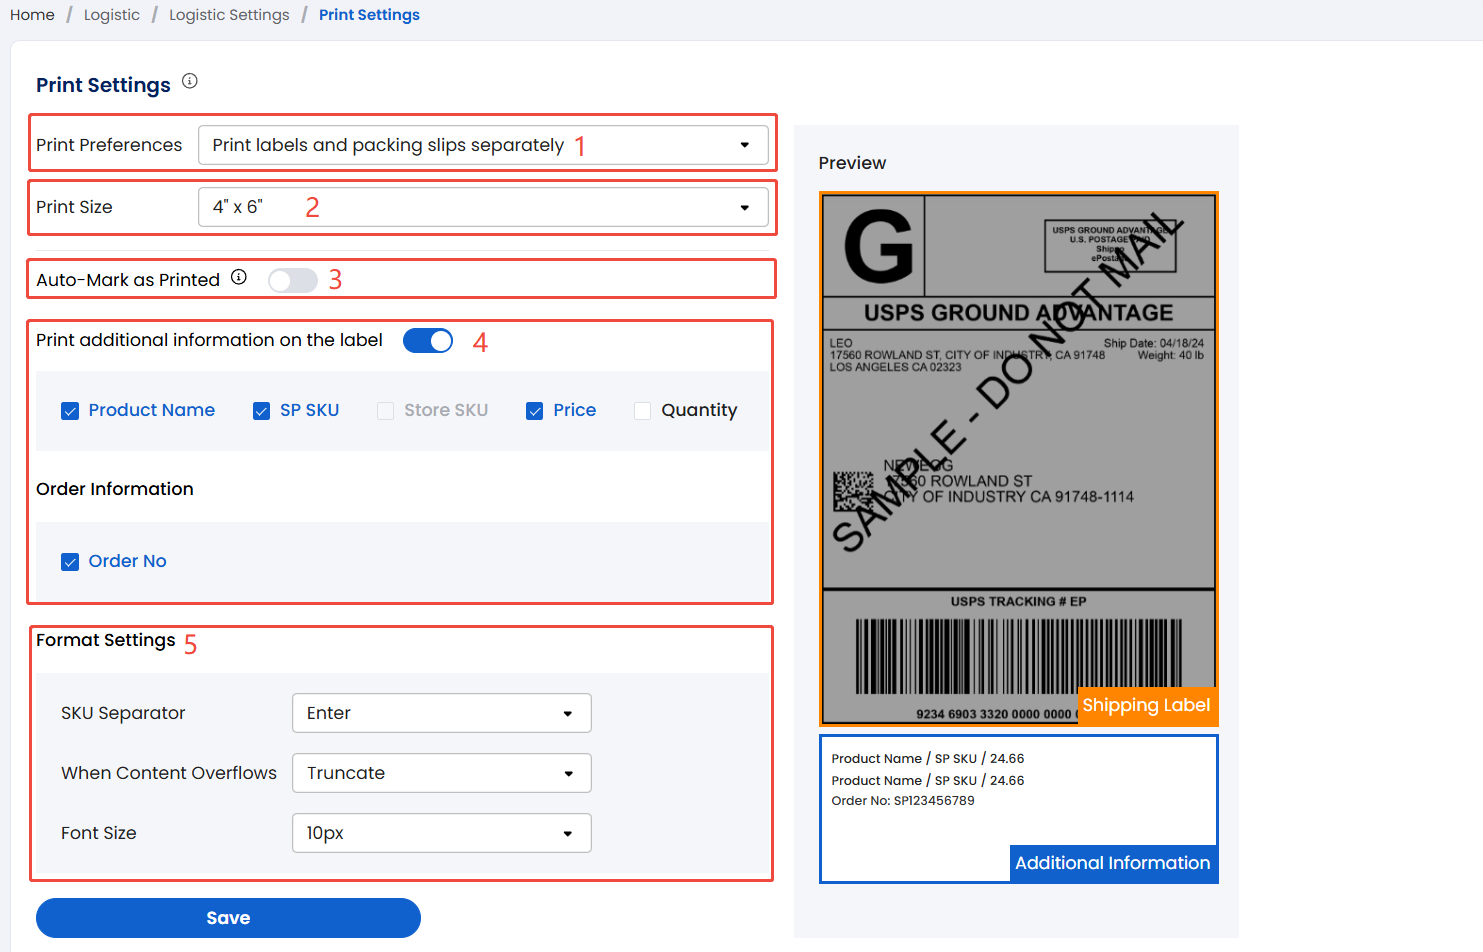Enable the Quantity checkbox
The height and width of the screenshot is (952, 1483).
tap(643, 411)
